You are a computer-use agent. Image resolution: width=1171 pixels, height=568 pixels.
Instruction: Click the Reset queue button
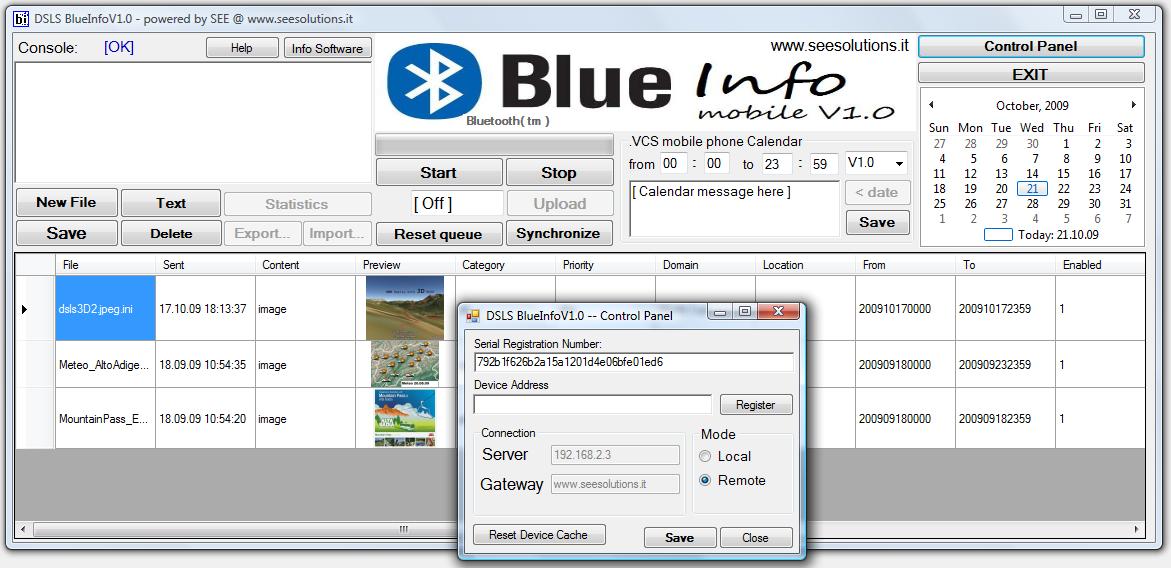tap(438, 234)
